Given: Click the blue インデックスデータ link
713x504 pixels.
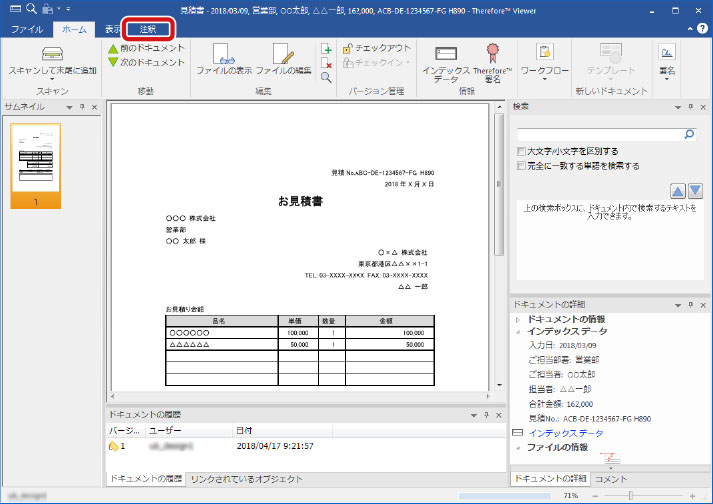Looking at the screenshot, I should click(x=565, y=433).
